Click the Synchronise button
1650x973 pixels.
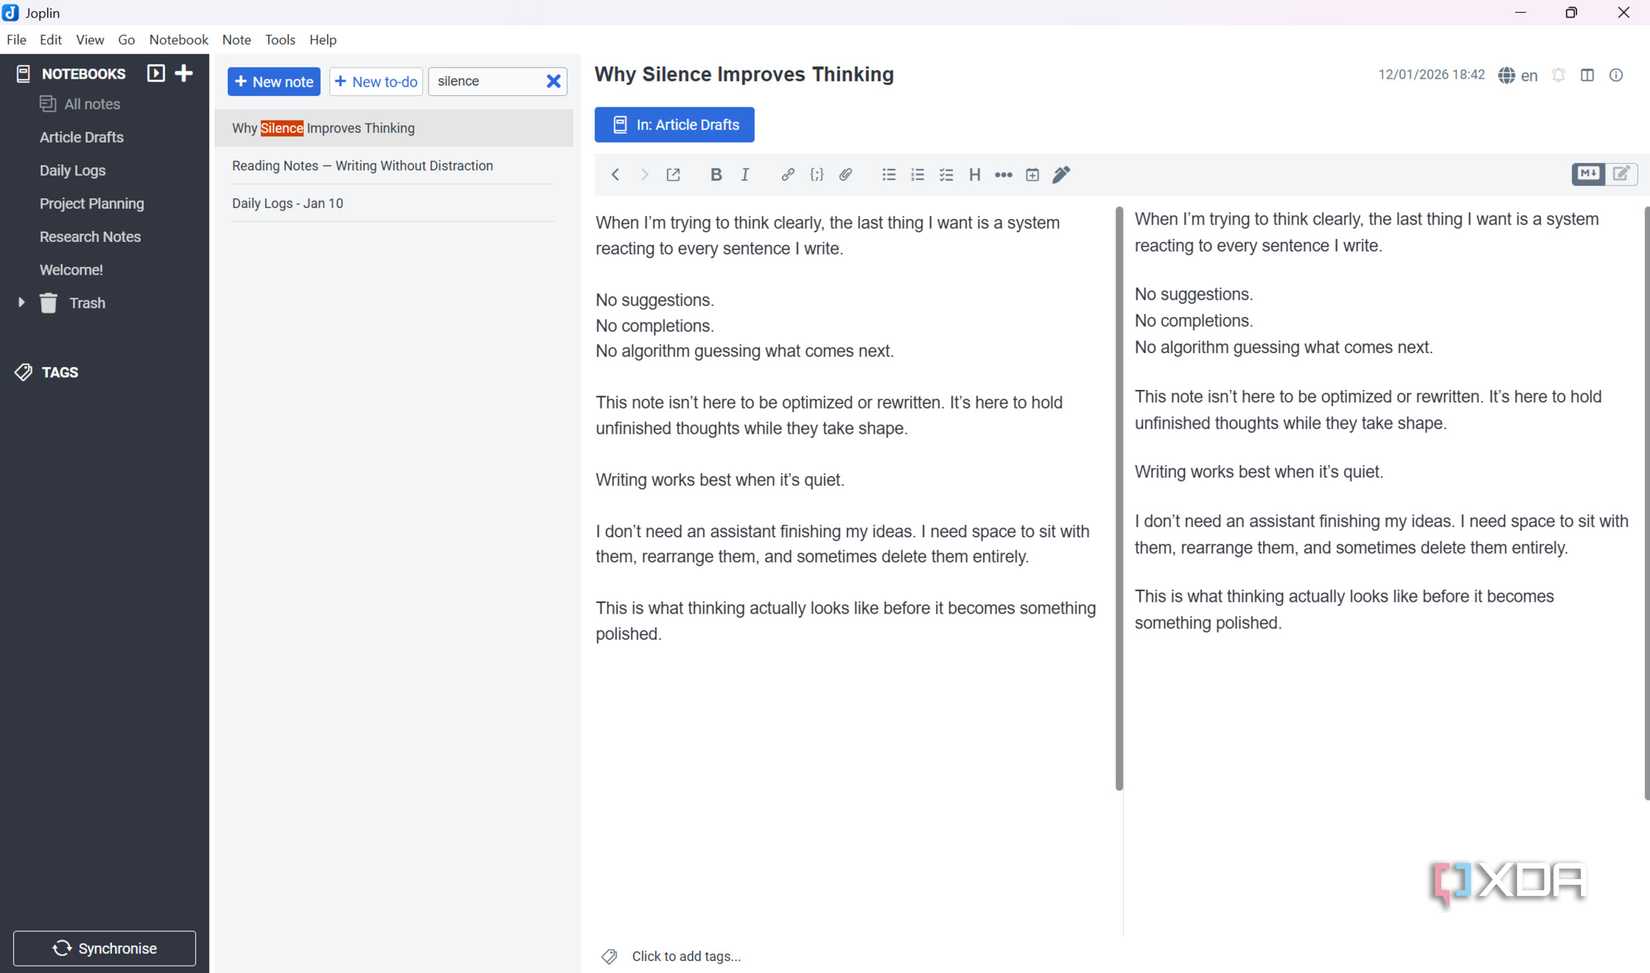pyautogui.click(x=105, y=948)
